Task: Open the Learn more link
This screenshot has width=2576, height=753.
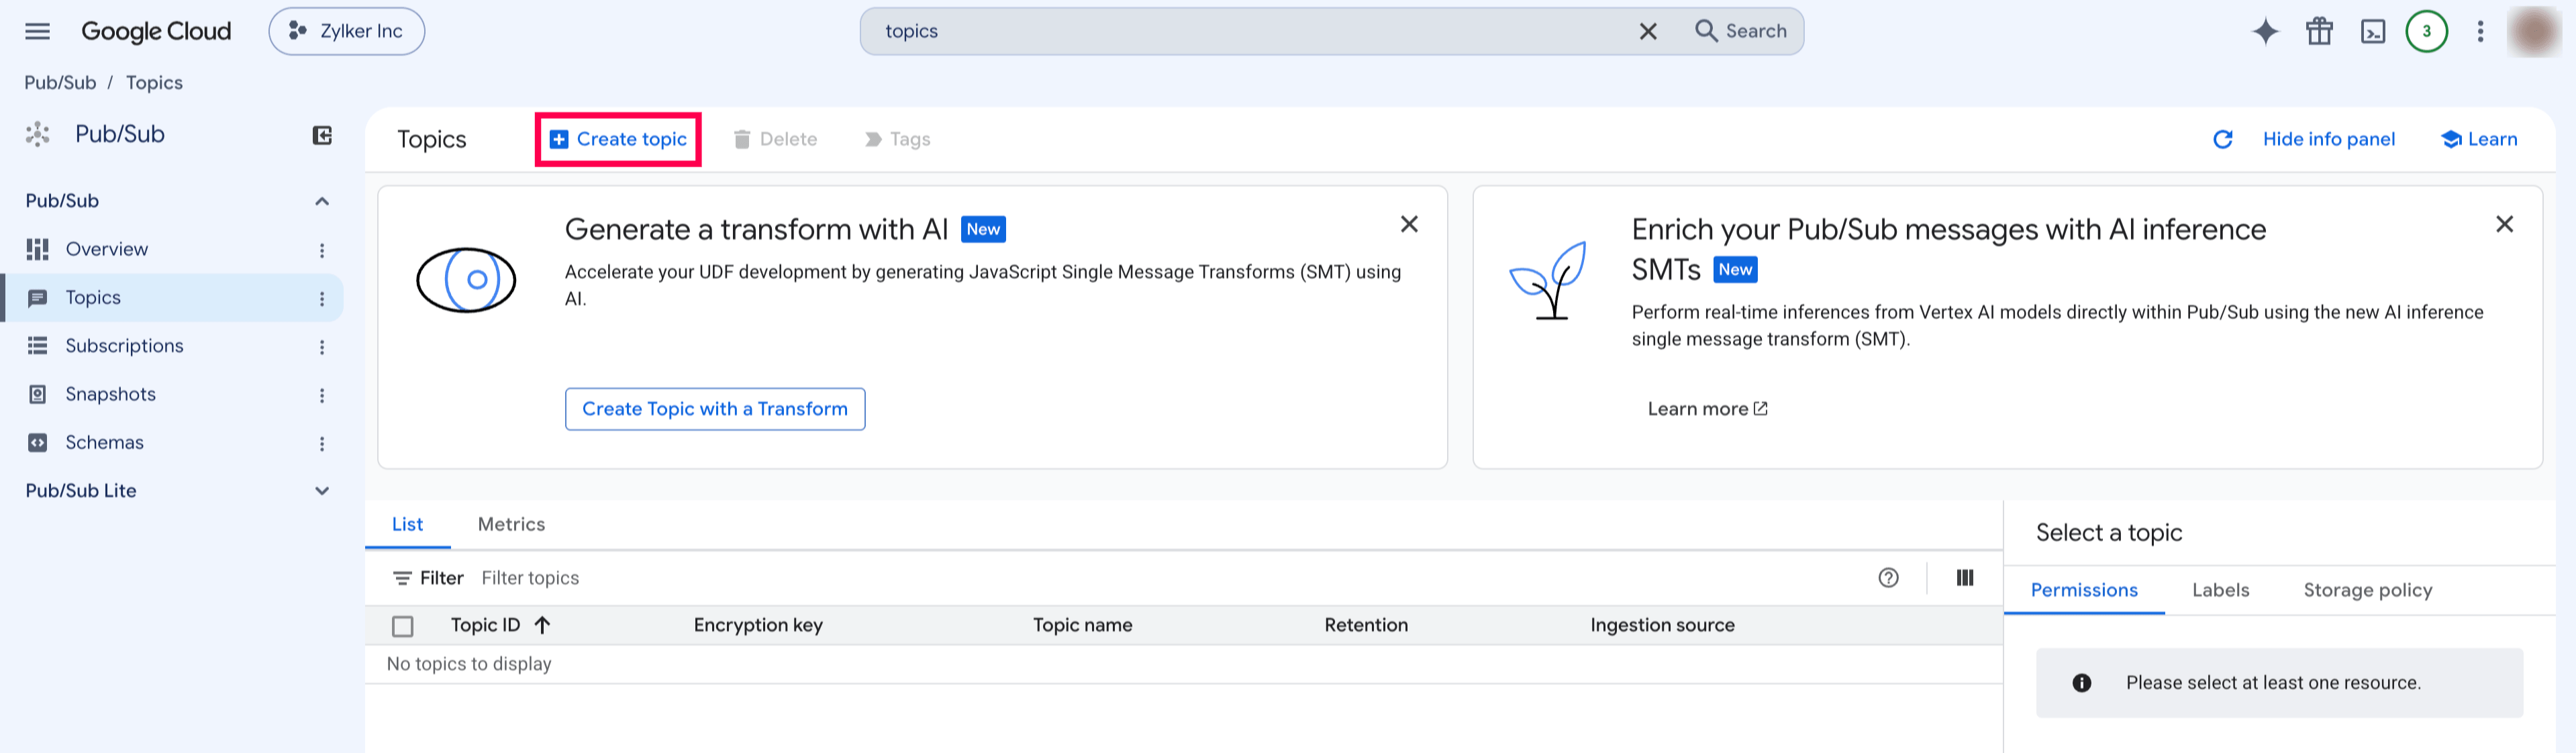Action: (1707, 409)
